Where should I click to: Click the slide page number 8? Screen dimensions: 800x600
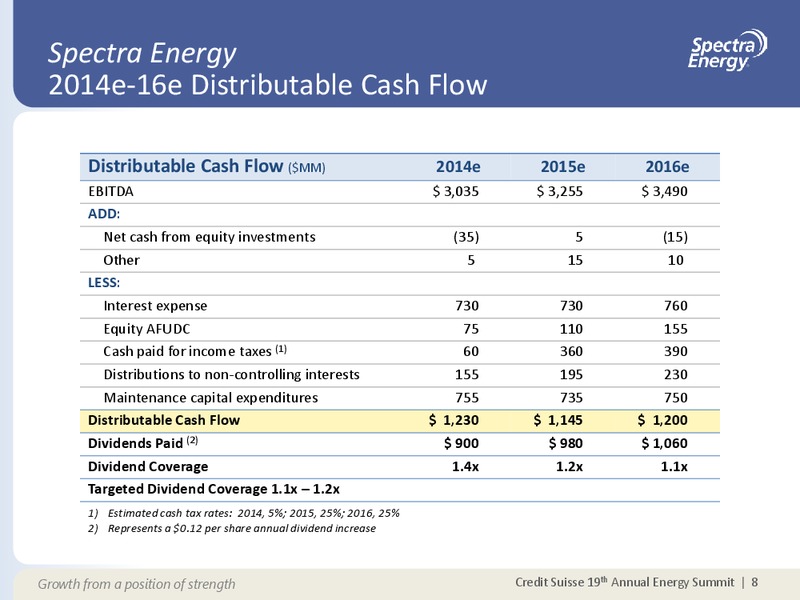pos(755,582)
